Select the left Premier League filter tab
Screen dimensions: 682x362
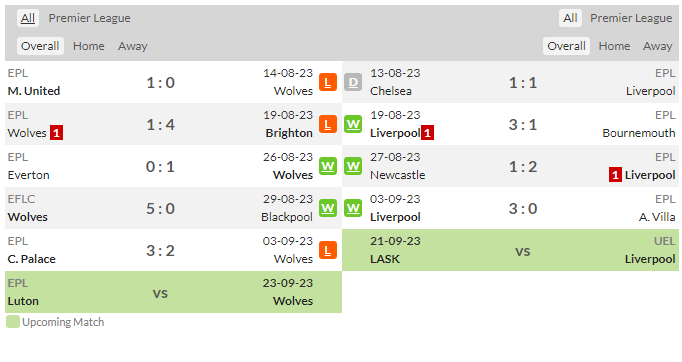[x=89, y=18]
